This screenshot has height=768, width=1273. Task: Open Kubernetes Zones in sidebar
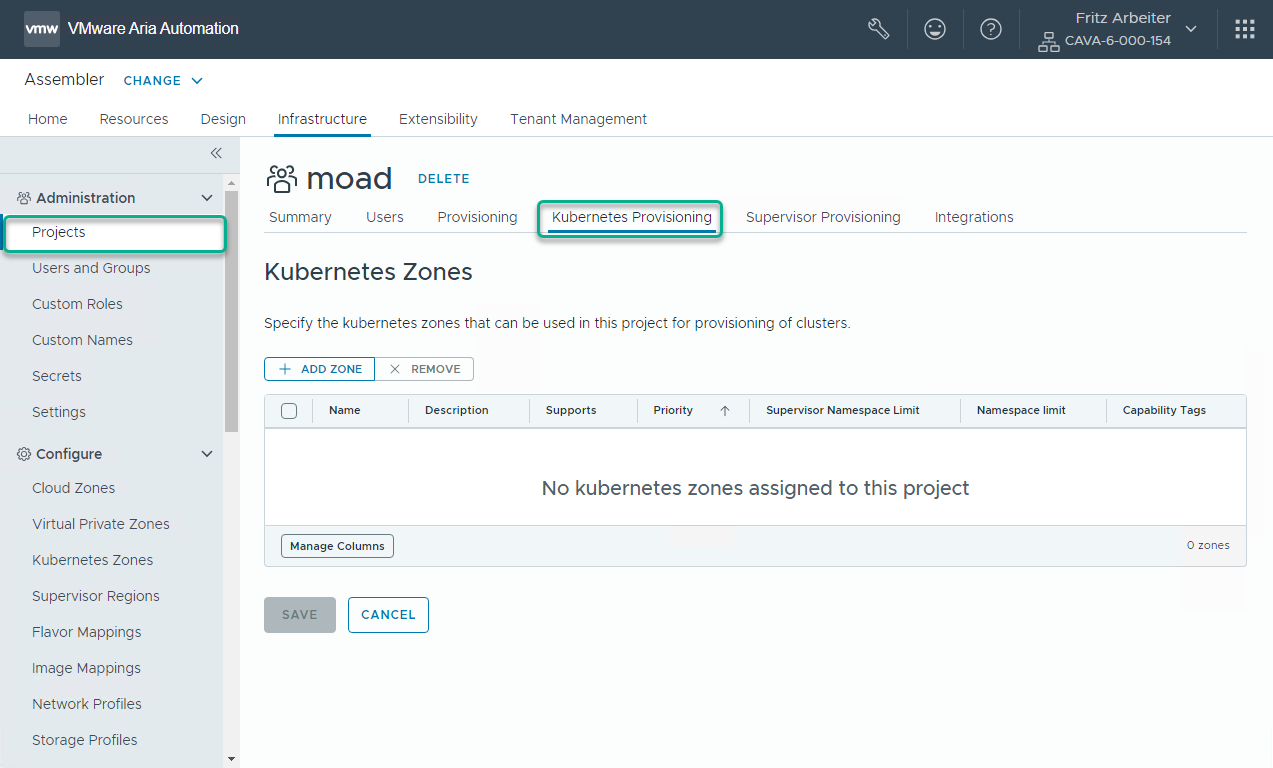coord(93,560)
